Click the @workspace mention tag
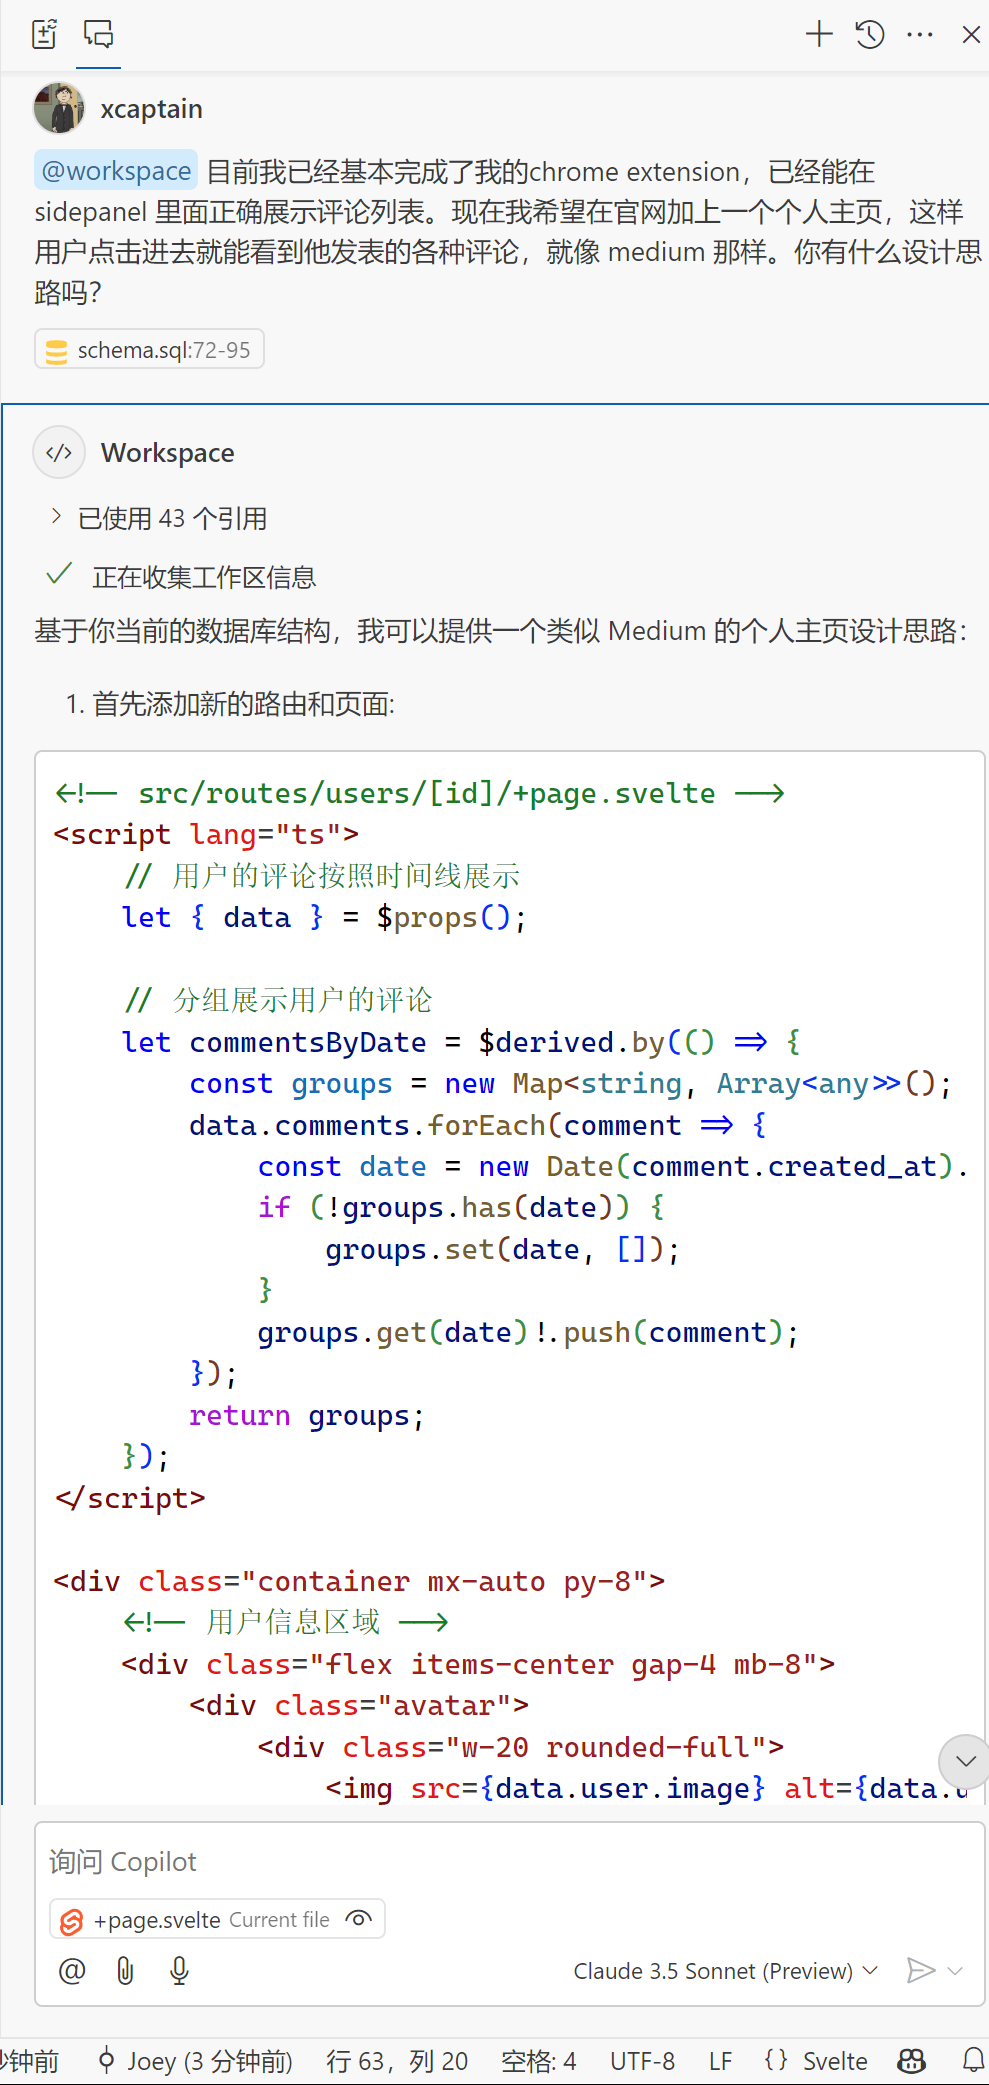Image resolution: width=989 pixels, height=2085 pixels. click(116, 171)
